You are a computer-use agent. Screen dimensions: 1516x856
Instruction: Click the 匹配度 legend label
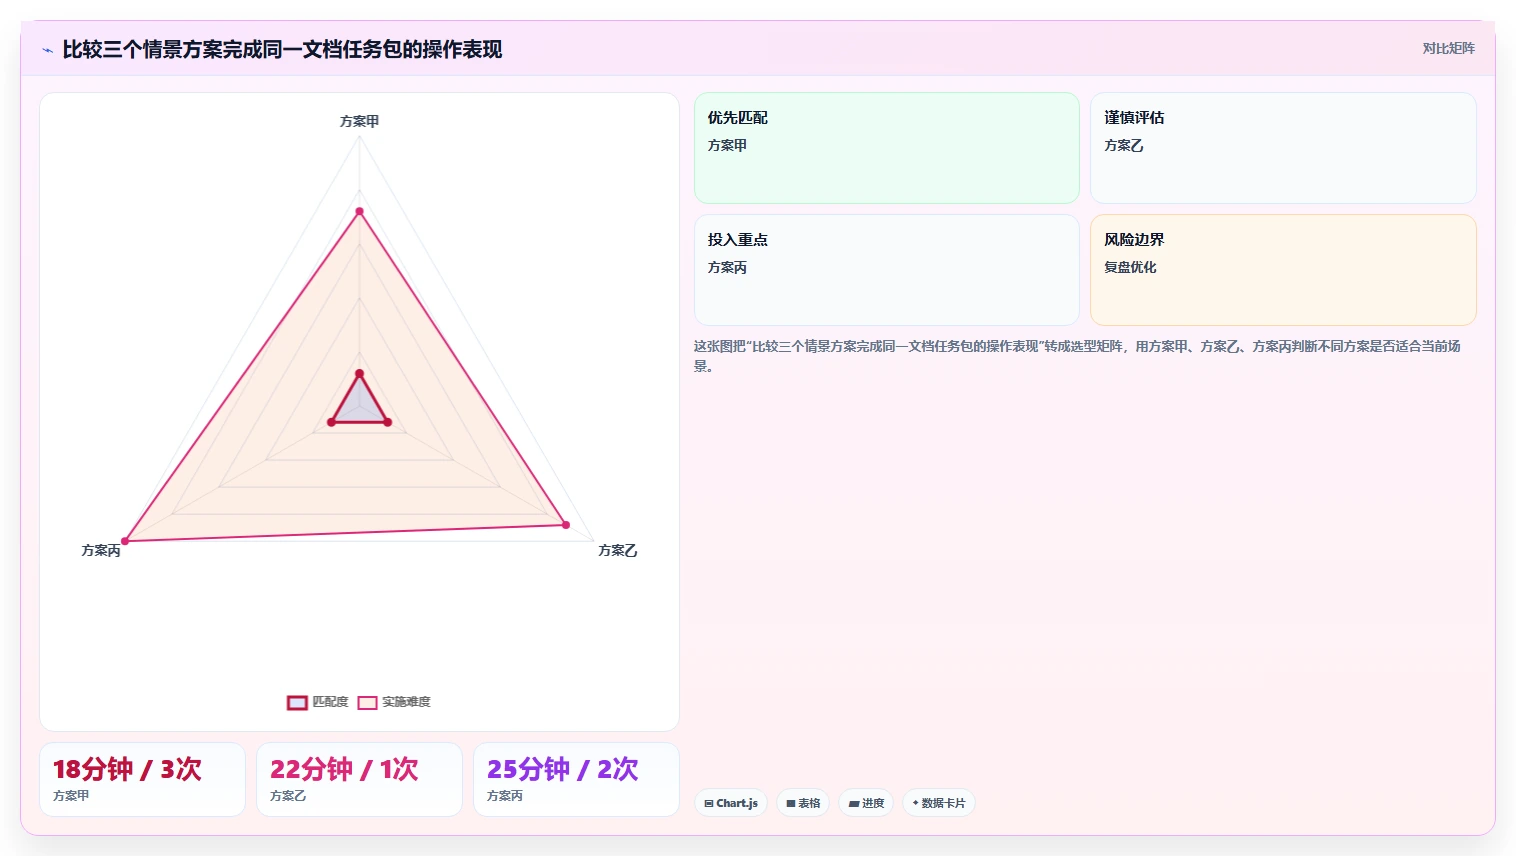pos(330,702)
